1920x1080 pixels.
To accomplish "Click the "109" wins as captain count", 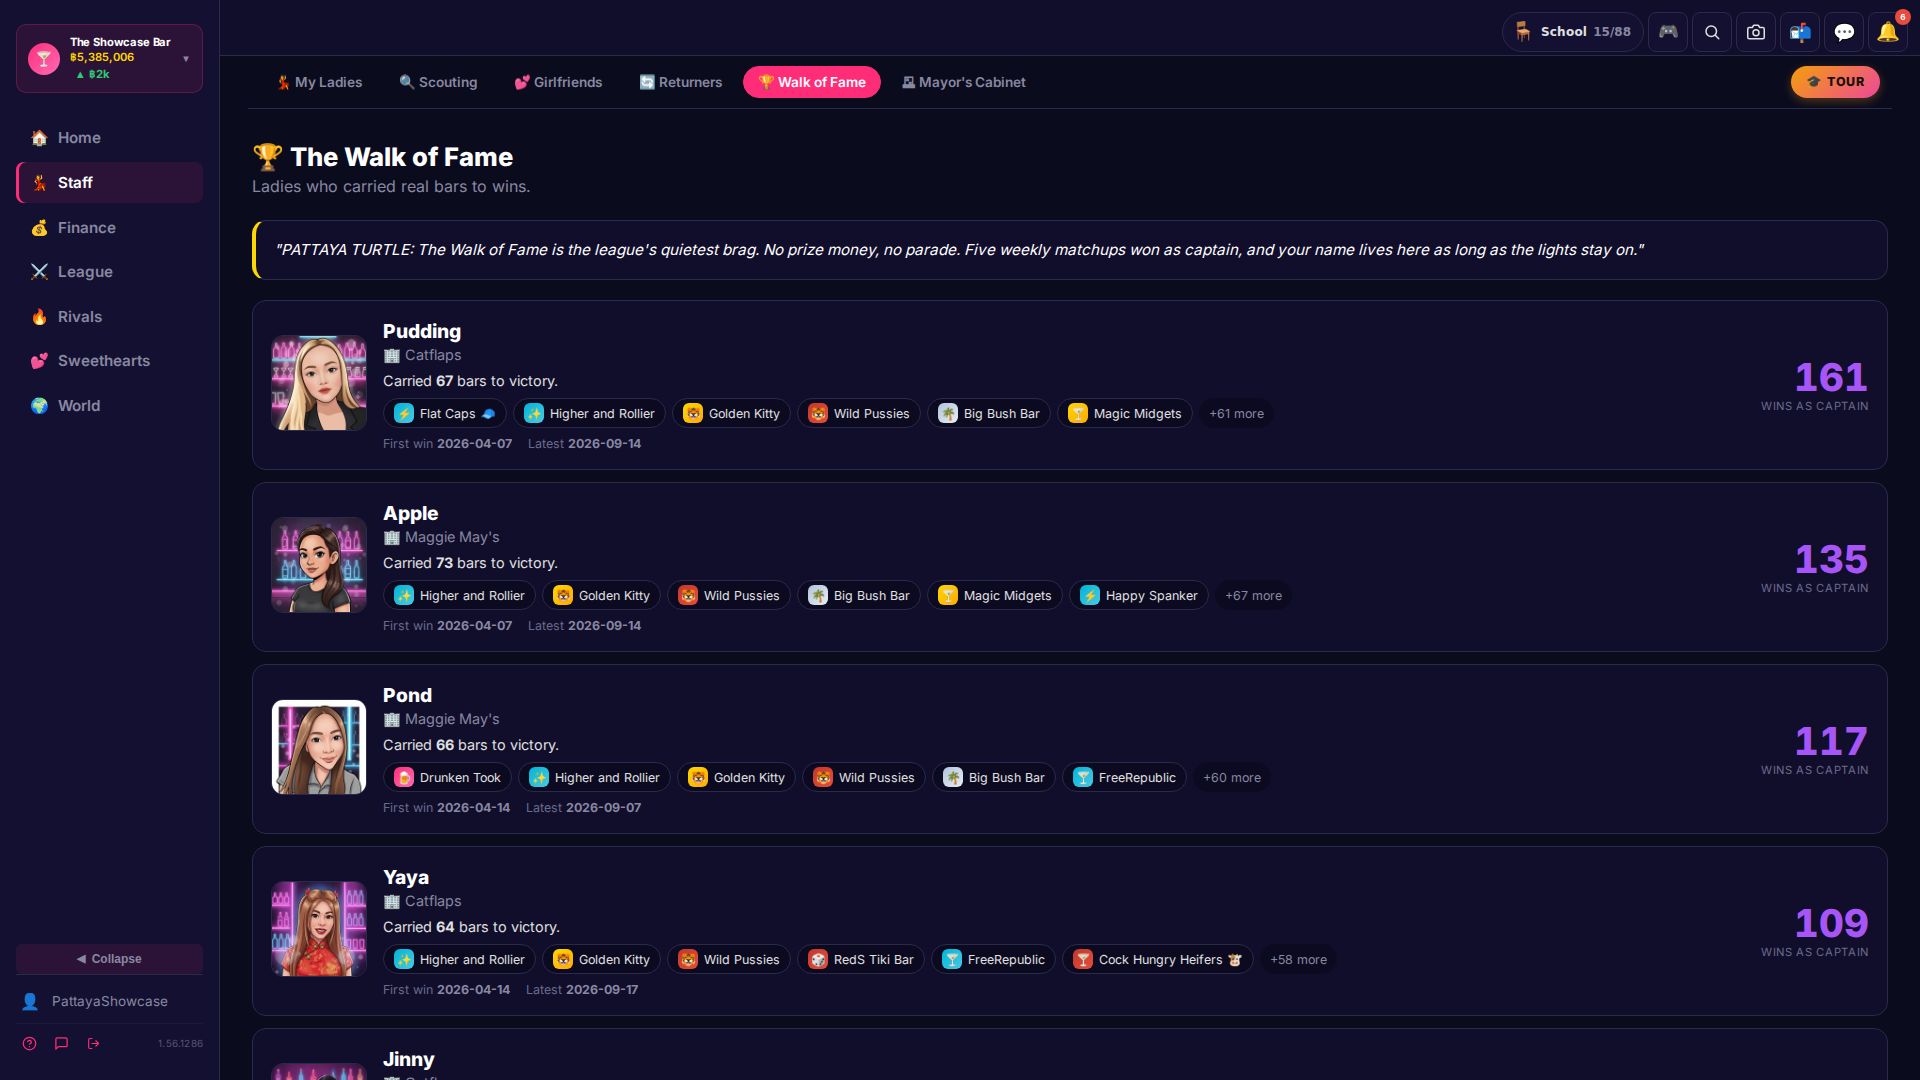I will pos(1831,923).
